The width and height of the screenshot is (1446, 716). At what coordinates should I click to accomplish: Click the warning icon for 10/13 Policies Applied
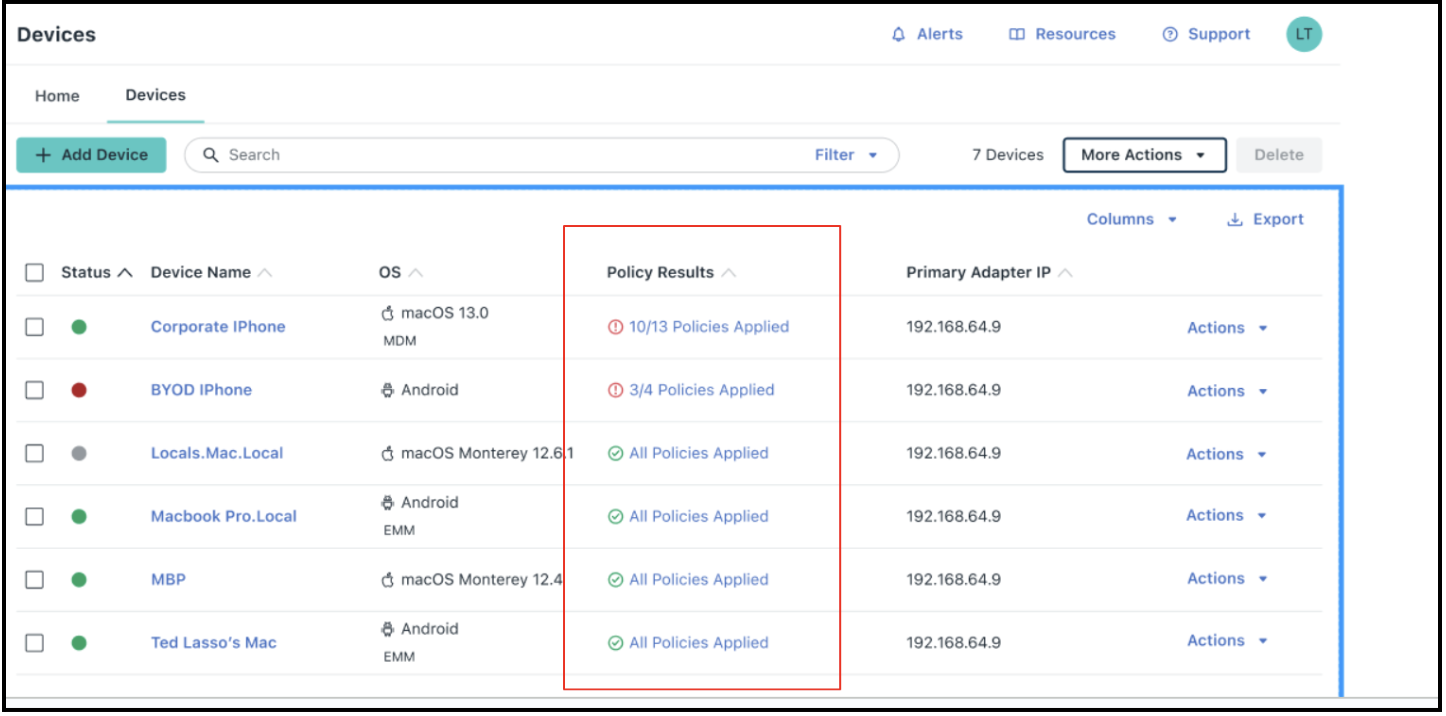[x=615, y=327]
